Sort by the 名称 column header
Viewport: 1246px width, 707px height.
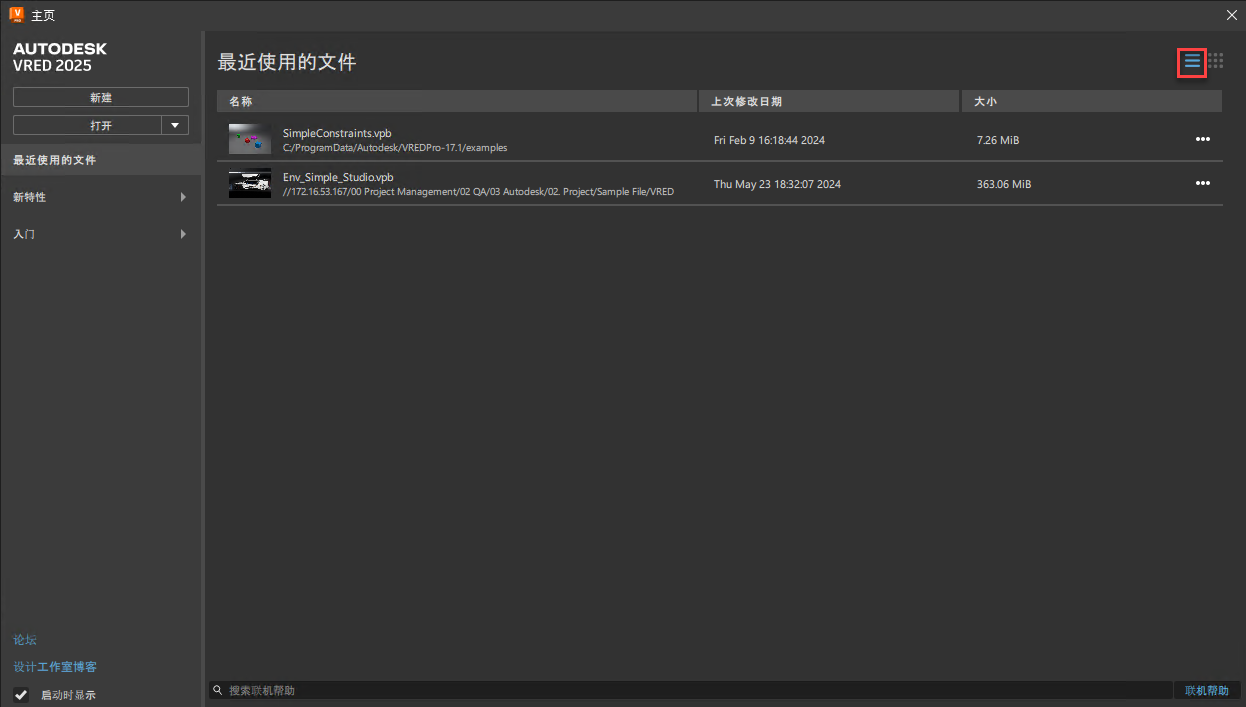457,101
